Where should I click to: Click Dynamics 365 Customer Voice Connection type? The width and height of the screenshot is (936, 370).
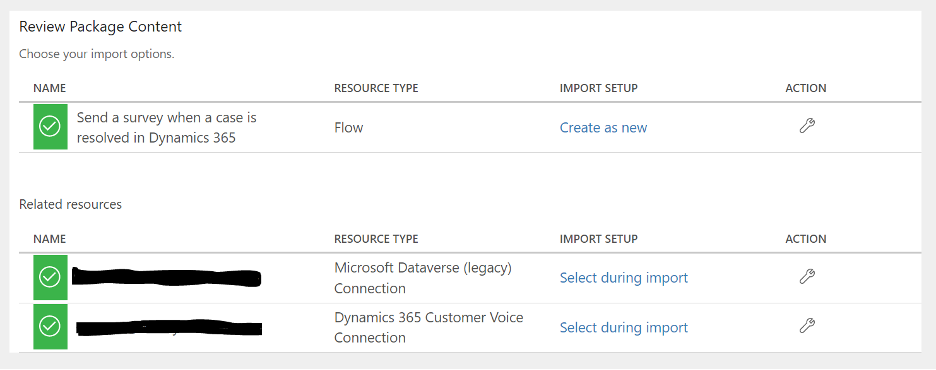(429, 328)
